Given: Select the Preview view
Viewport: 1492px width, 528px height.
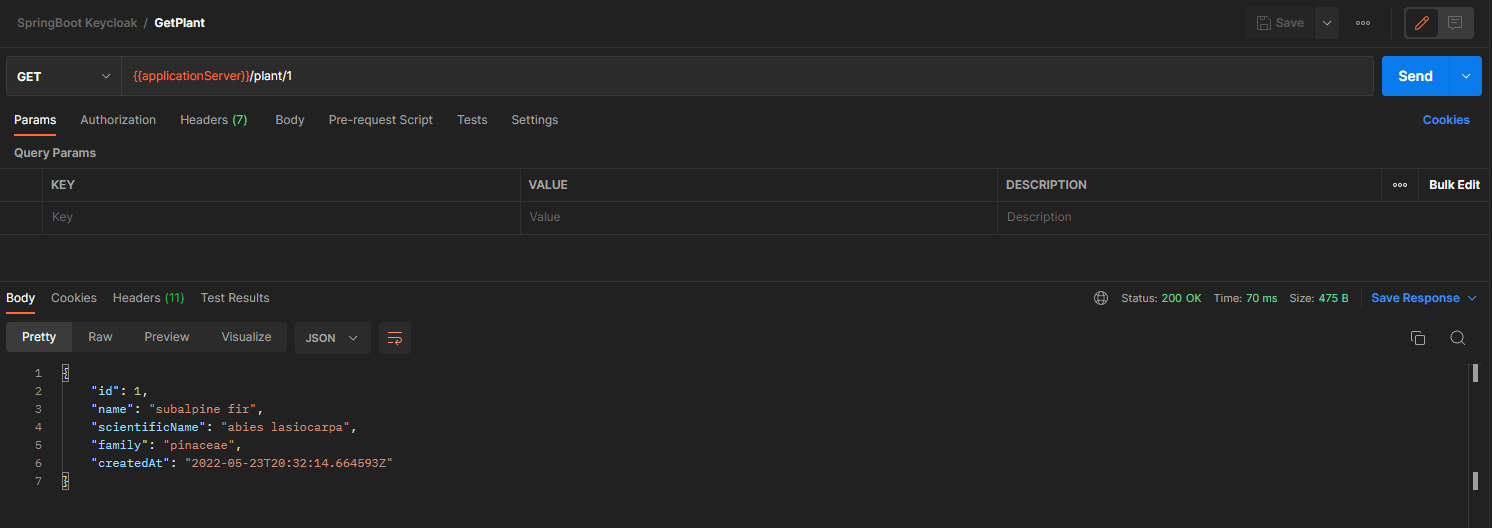Looking at the screenshot, I should tap(167, 337).
